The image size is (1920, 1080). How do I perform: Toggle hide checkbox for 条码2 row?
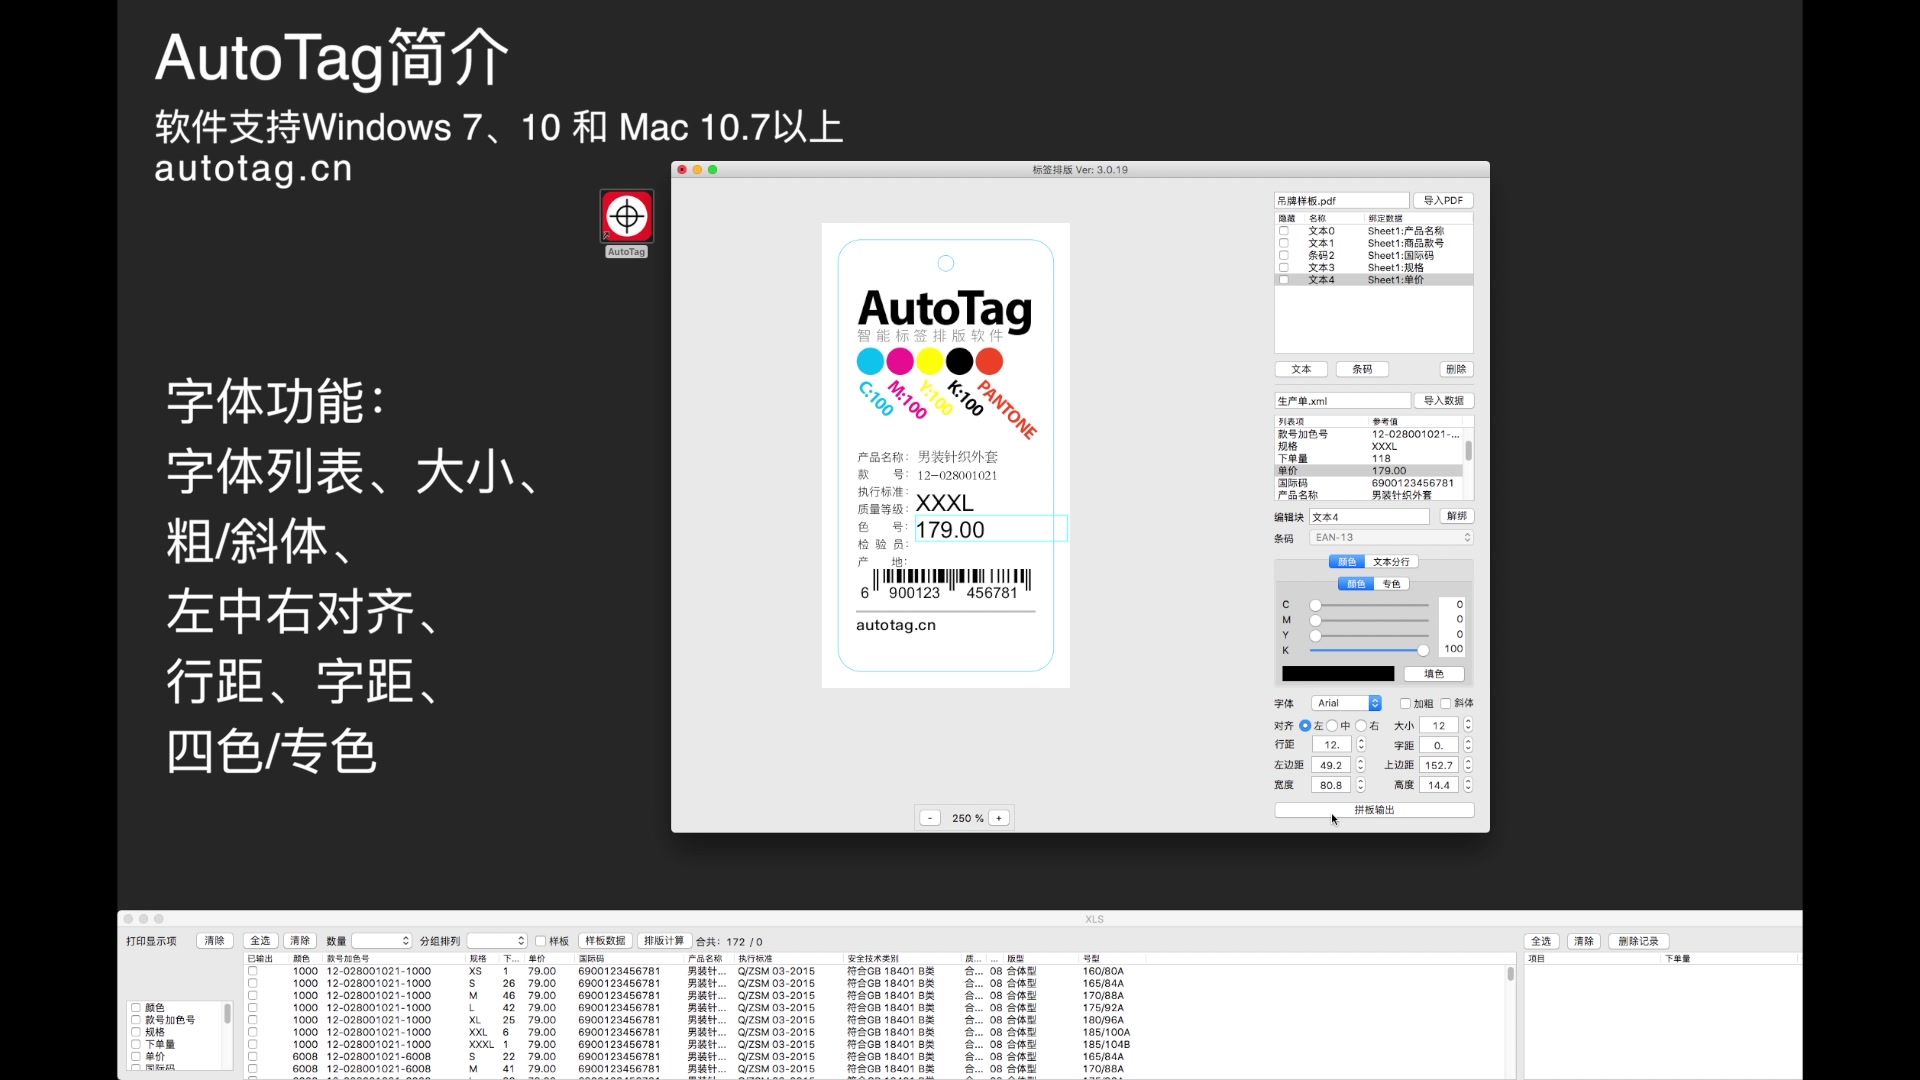[x=1284, y=255]
